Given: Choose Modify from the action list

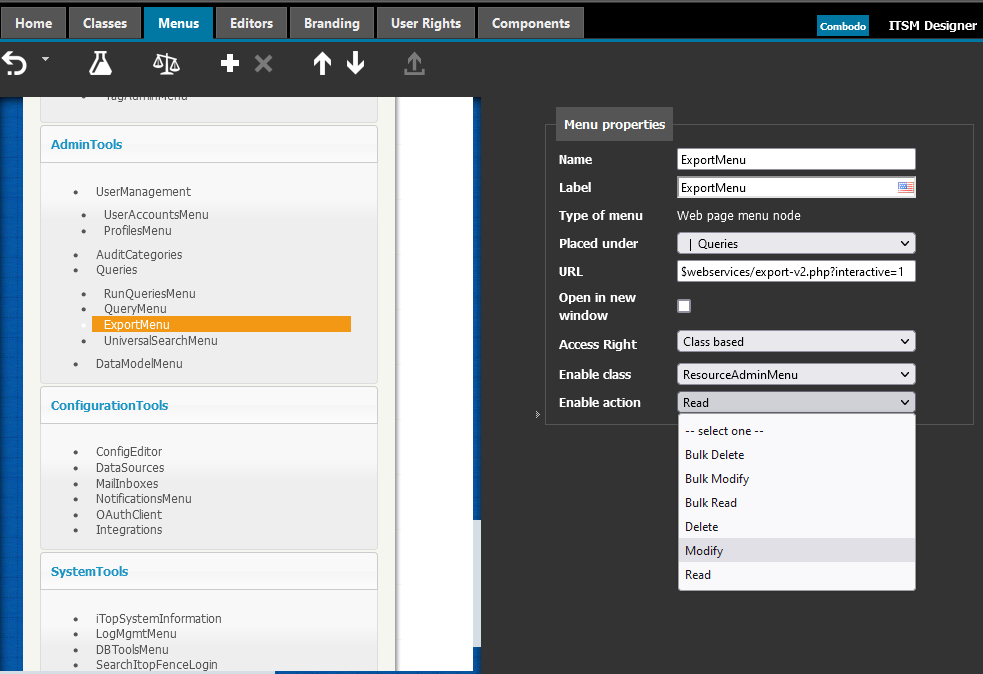Looking at the screenshot, I should coord(704,551).
